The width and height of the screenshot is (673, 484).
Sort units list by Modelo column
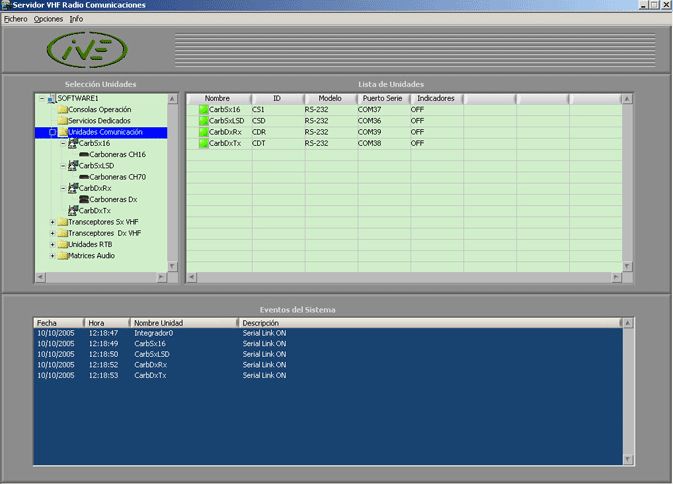330,99
